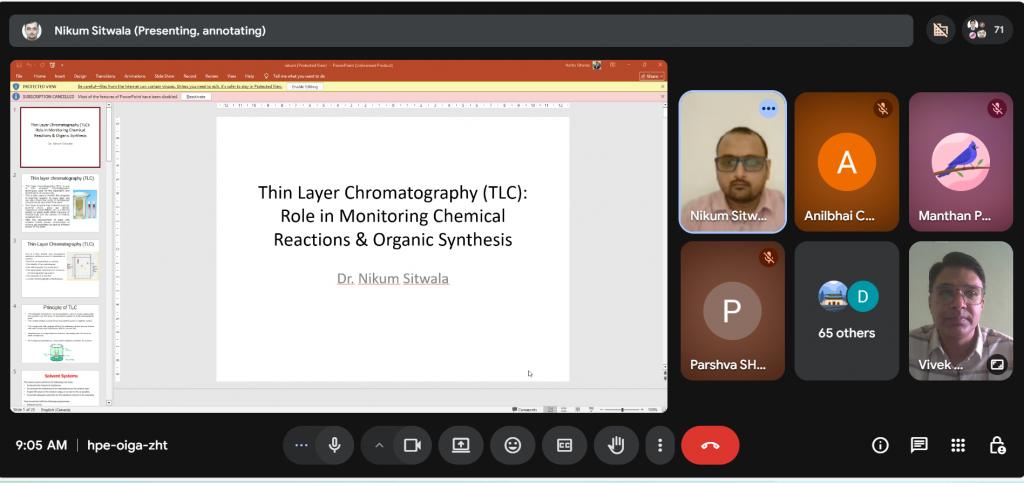Screen dimensions: 1024x483
Task: Open the Activities grid icon
Action: 957,445
